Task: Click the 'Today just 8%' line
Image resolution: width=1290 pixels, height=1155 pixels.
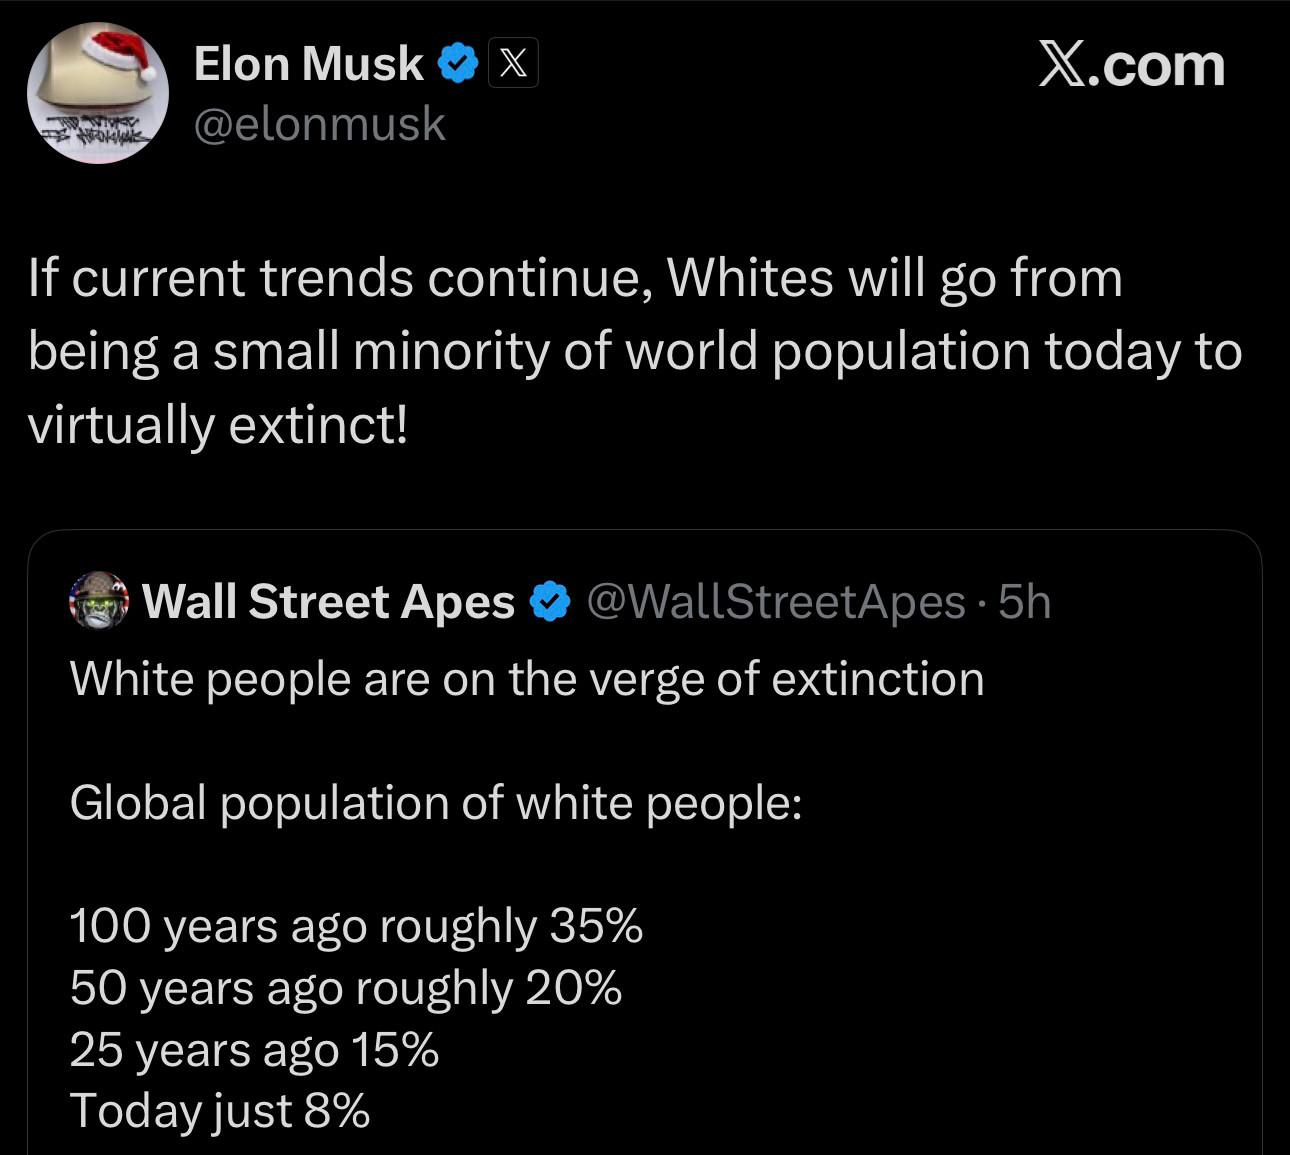Action: pos(220,1111)
